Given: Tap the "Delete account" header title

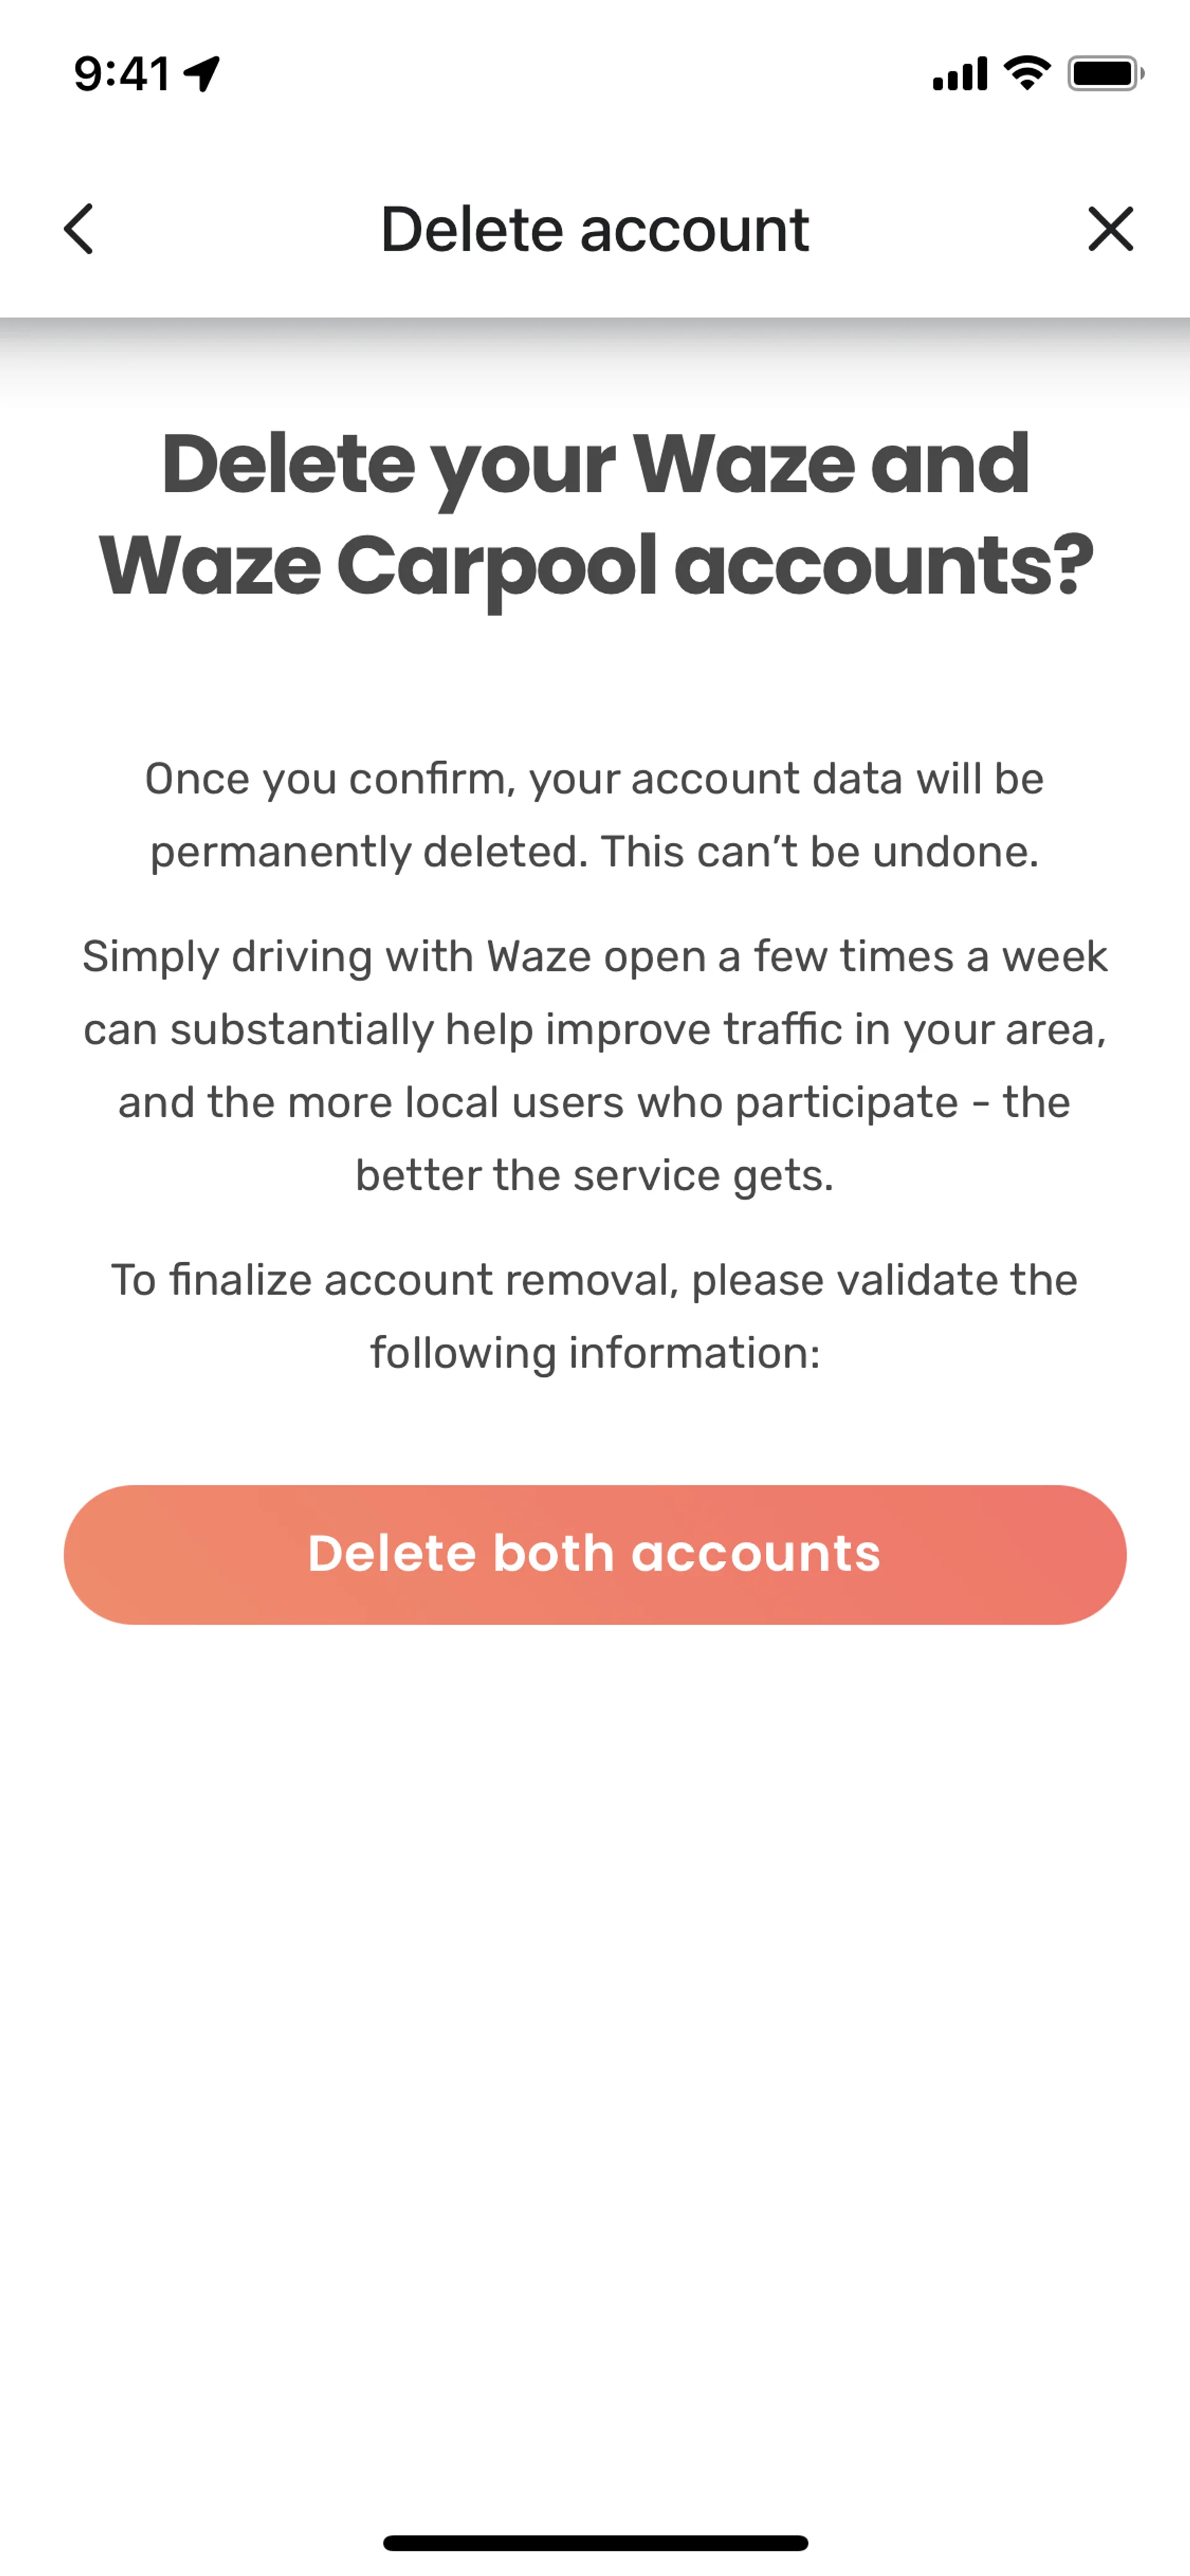Looking at the screenshot, I should tap(594, 229).
